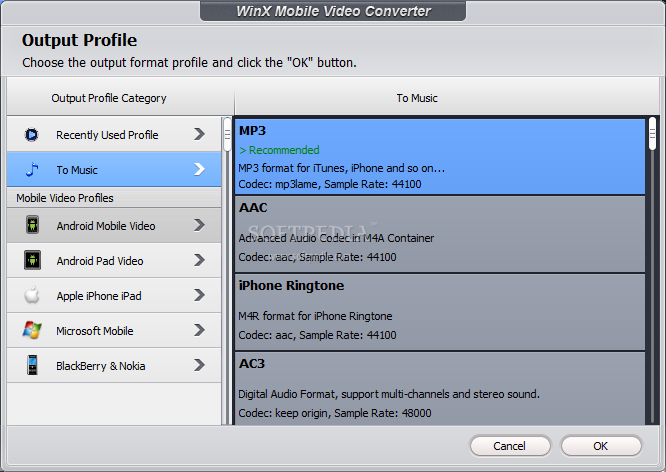Click "Codec: mp3lame, Sample Rate: 44100" text
This screenshot has height=472, width=666.
coord(330,184)
